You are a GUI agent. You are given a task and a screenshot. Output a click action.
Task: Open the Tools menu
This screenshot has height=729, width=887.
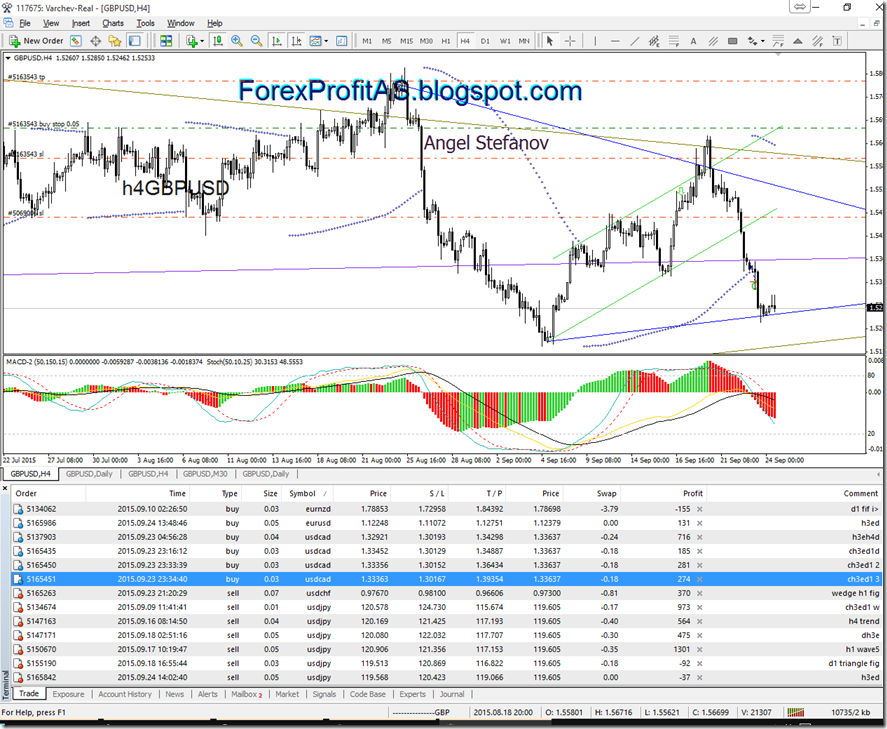[x=145, y=23]
